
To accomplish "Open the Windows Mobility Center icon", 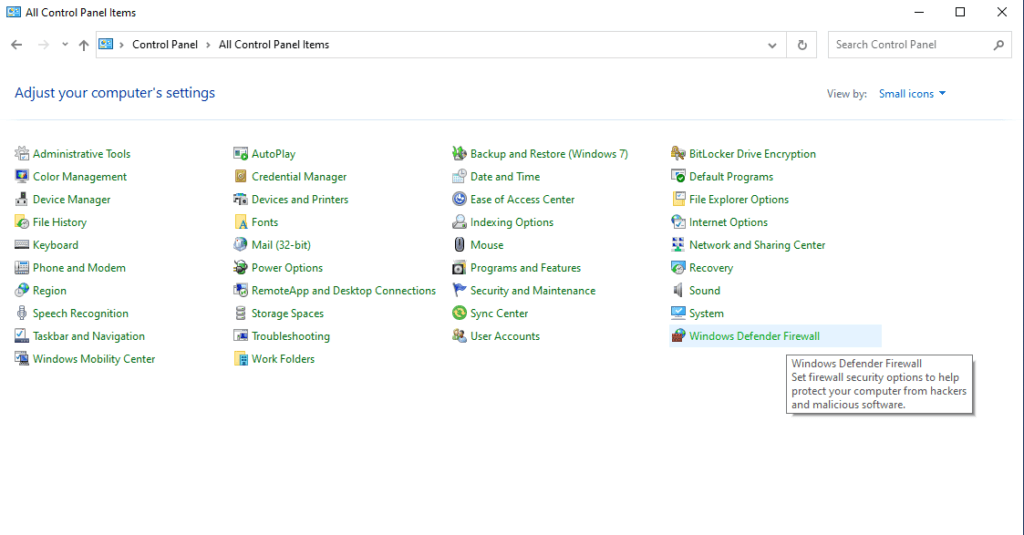I will [x=22, y=359].
